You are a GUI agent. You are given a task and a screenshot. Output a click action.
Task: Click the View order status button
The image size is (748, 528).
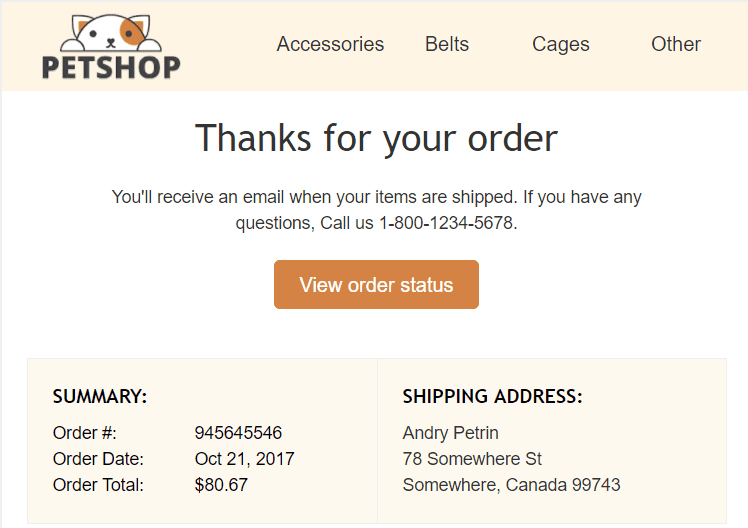pos(376,285)
